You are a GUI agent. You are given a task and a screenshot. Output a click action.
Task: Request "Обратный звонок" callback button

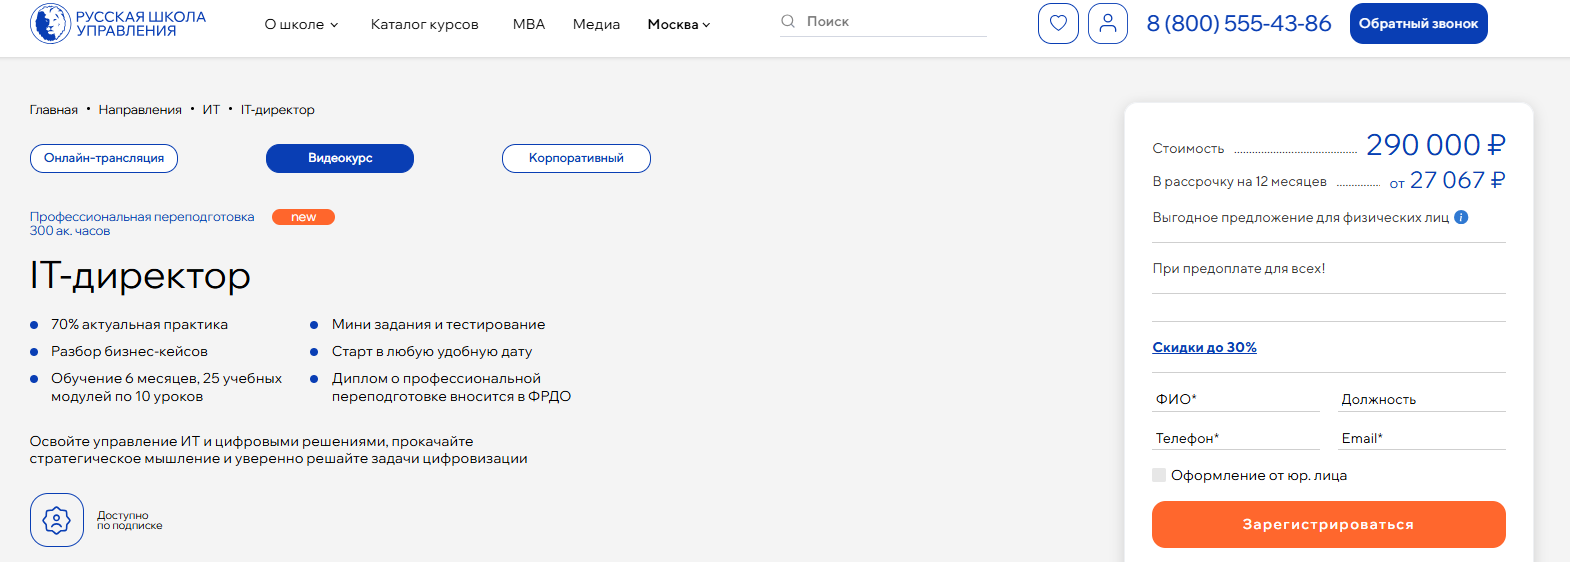1418,24
